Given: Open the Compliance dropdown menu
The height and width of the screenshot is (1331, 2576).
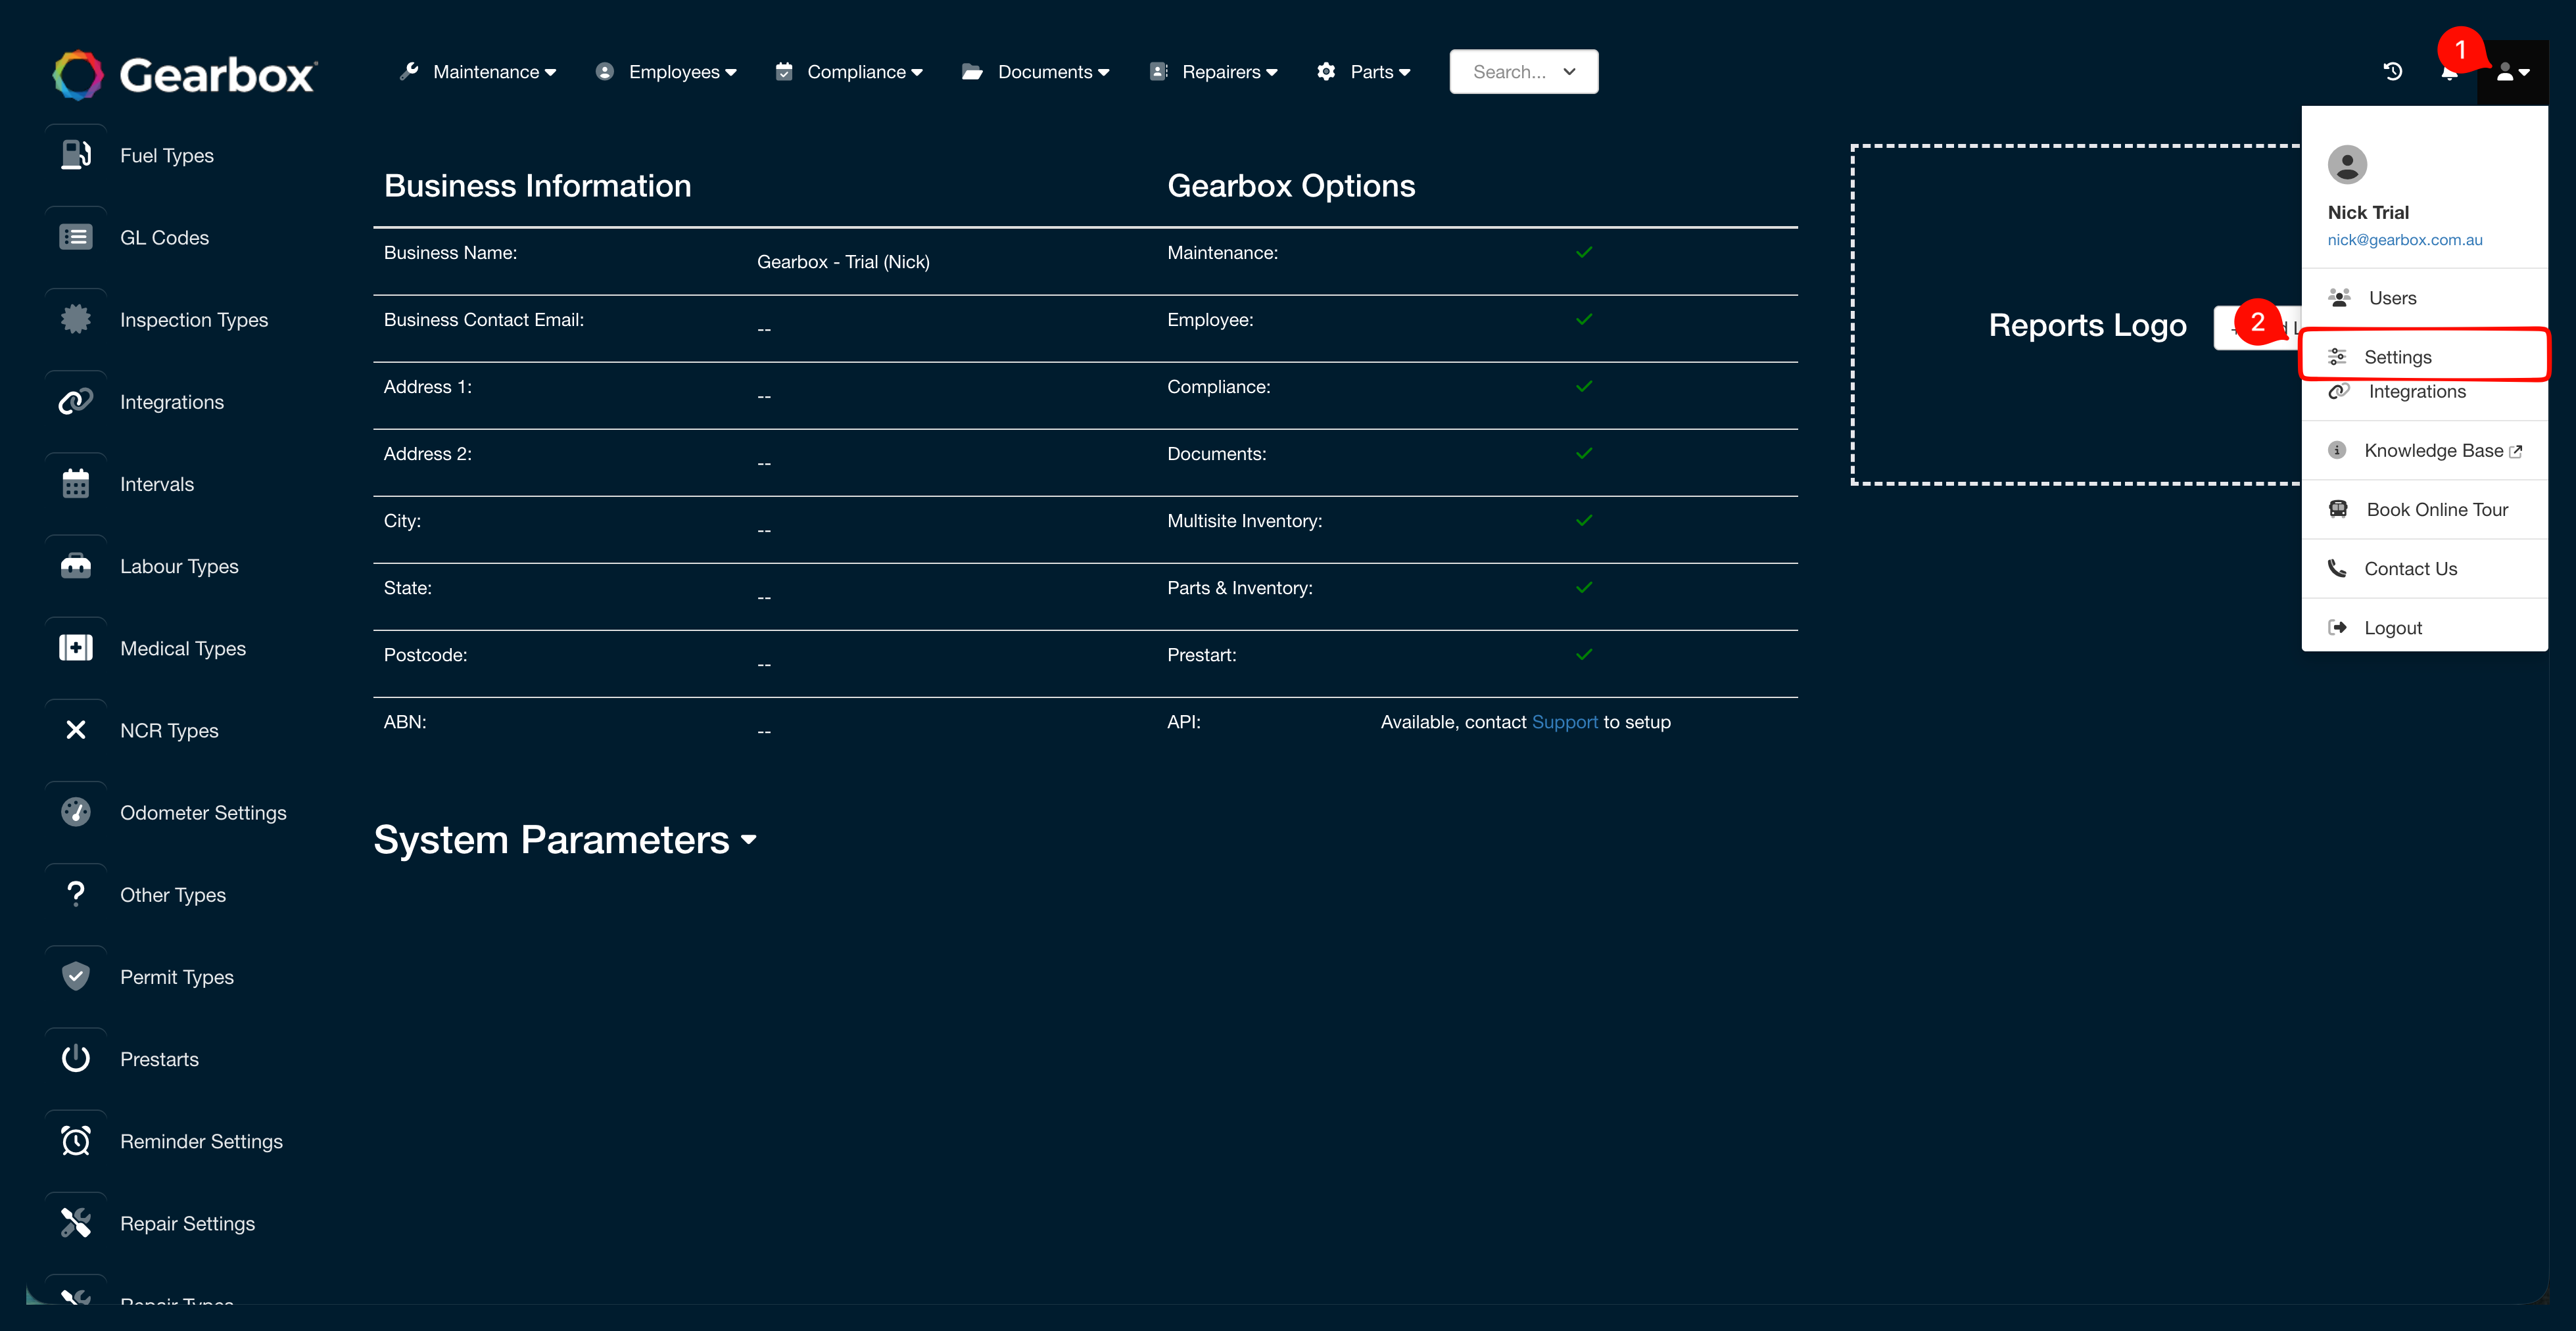Looking at the screenshot, I should point(849,72).
